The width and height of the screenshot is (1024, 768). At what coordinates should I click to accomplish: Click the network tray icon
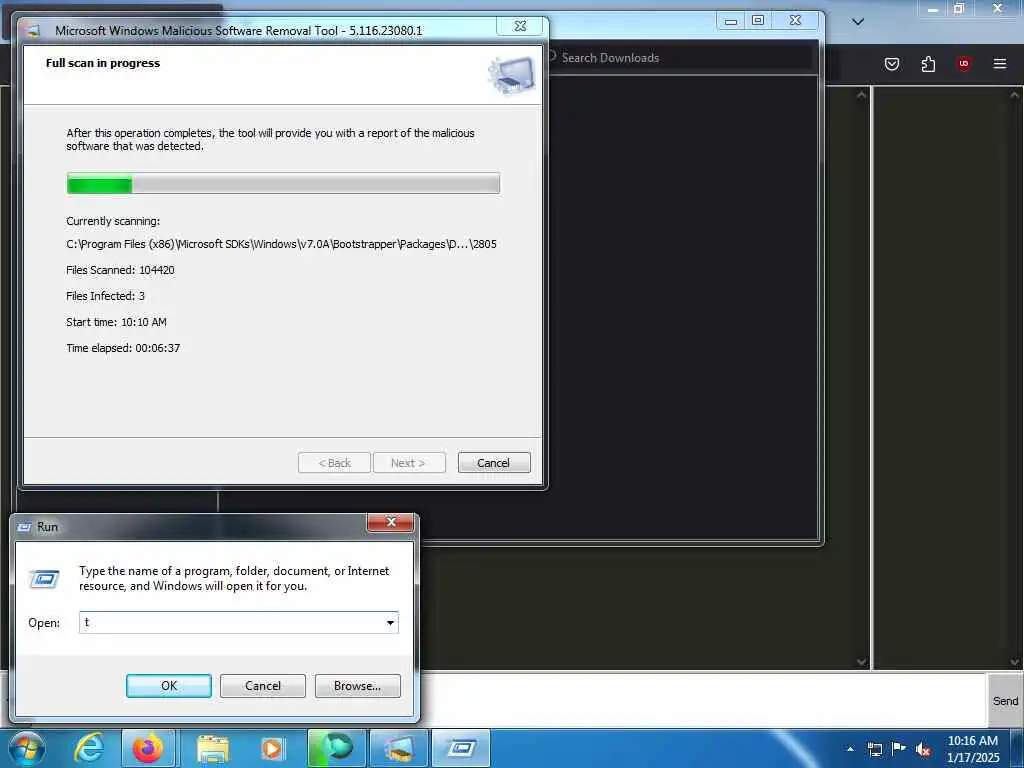[874, 749]
